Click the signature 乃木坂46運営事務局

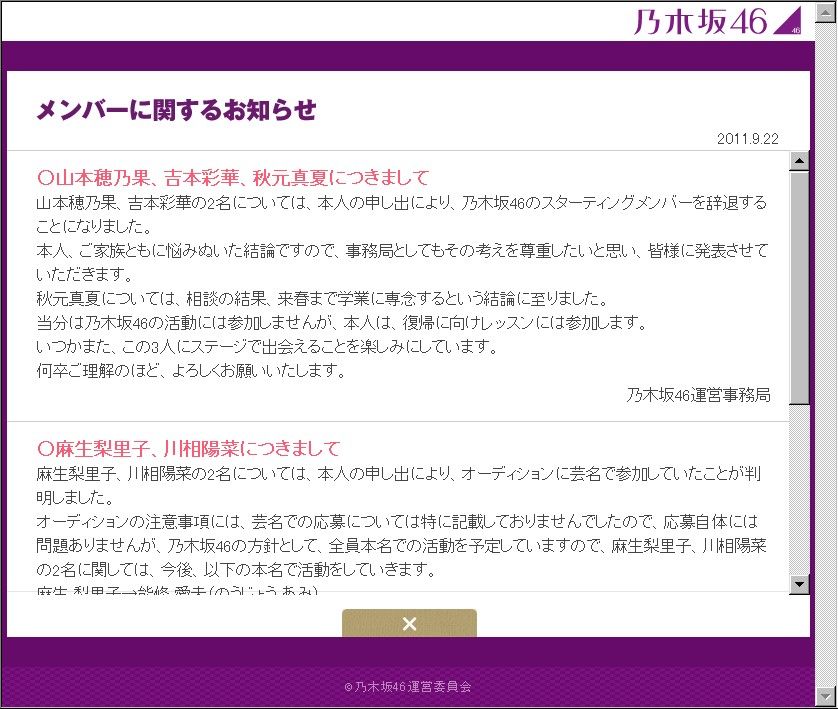pyautogui.click(x=699, y=395)
